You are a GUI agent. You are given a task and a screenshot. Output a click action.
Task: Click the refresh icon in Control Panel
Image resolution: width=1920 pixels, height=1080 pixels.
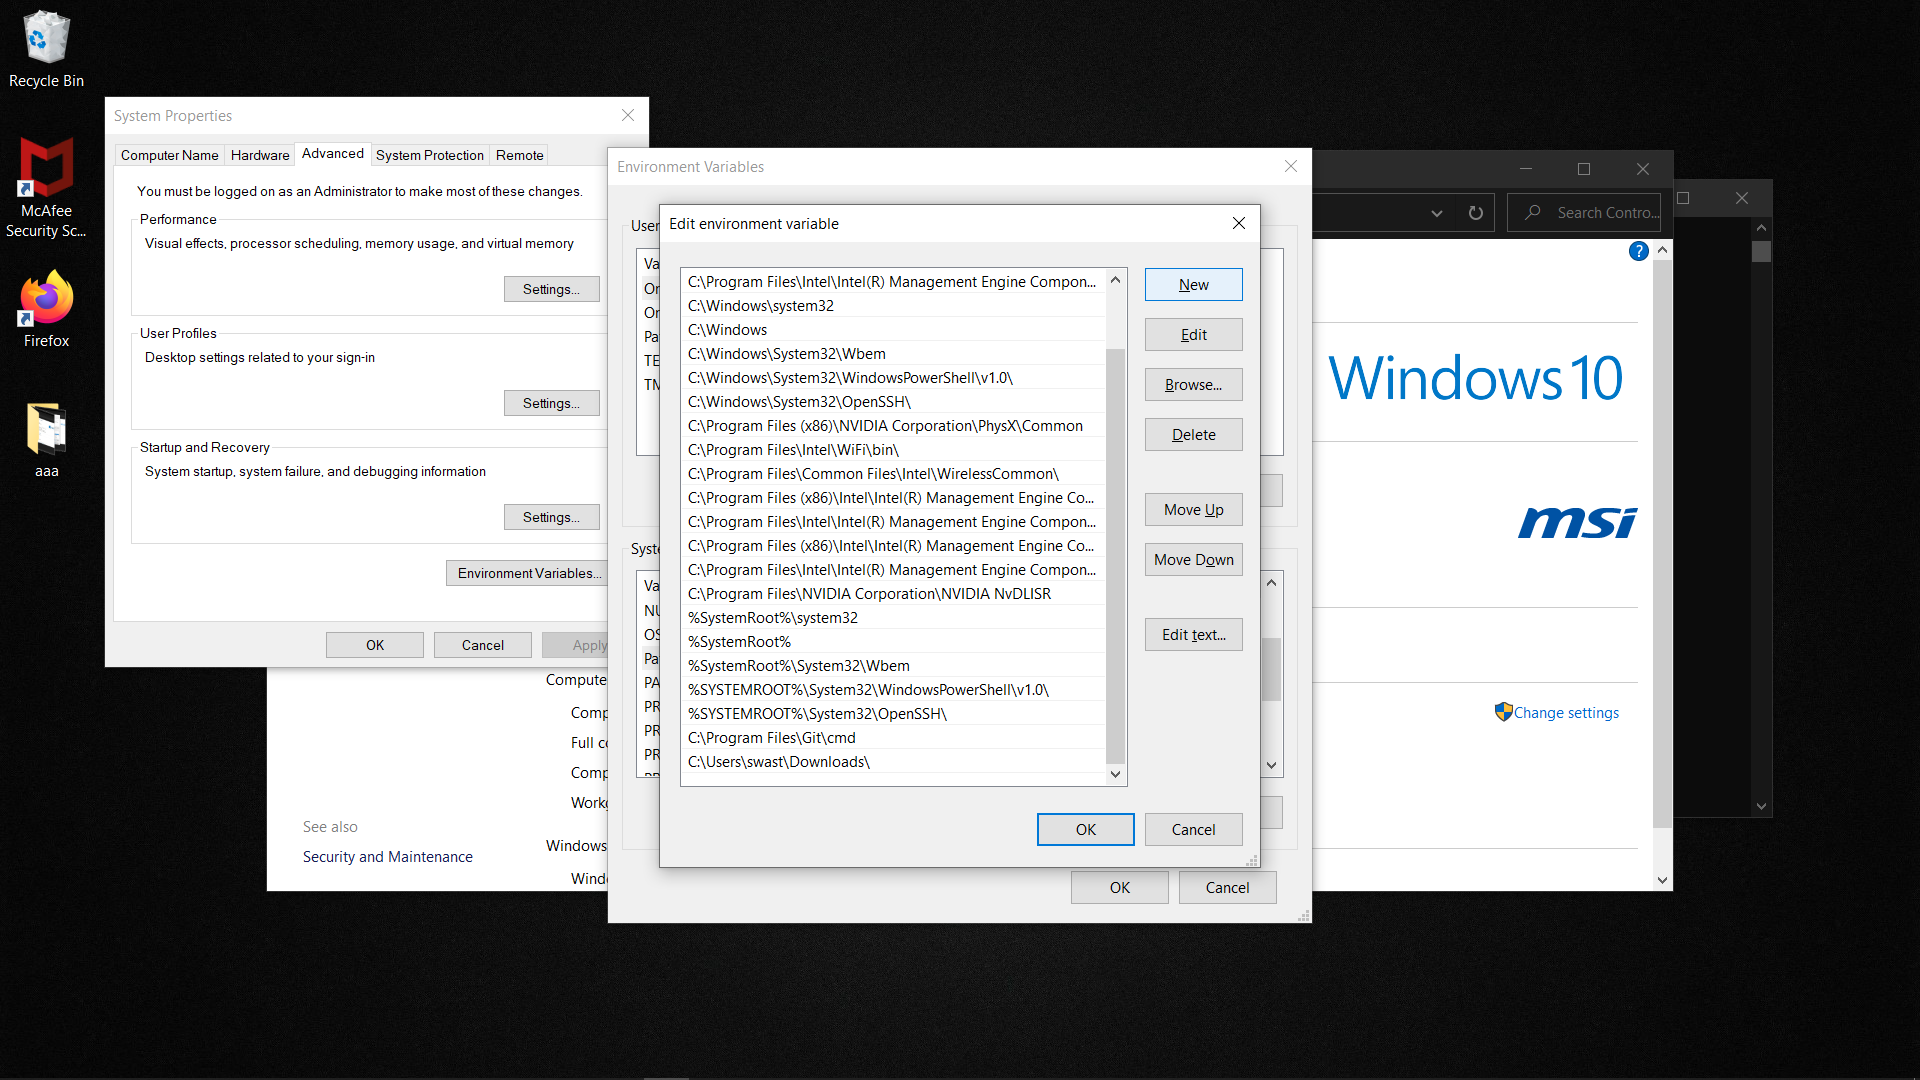click(x=1475, y=213)
